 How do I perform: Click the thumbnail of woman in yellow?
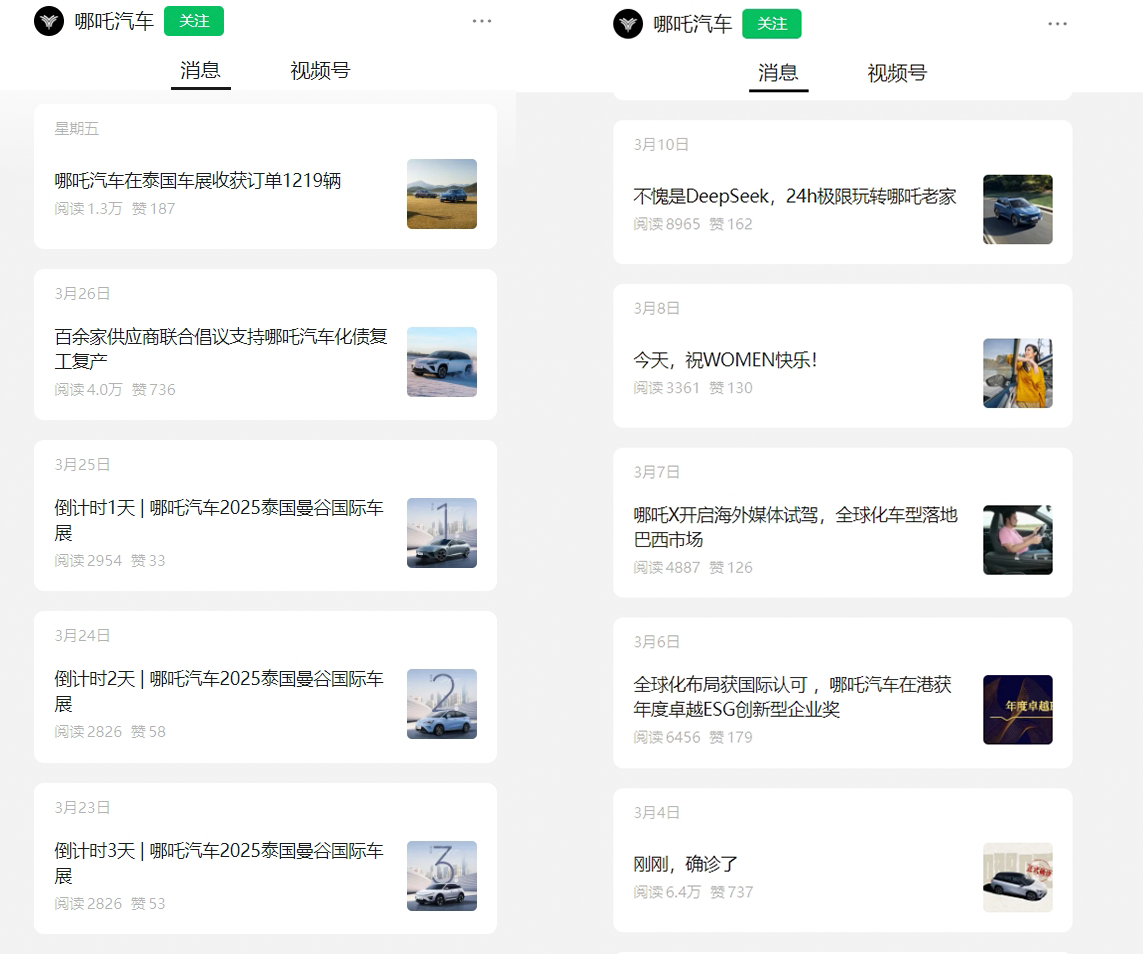[x=1017, y=373]
